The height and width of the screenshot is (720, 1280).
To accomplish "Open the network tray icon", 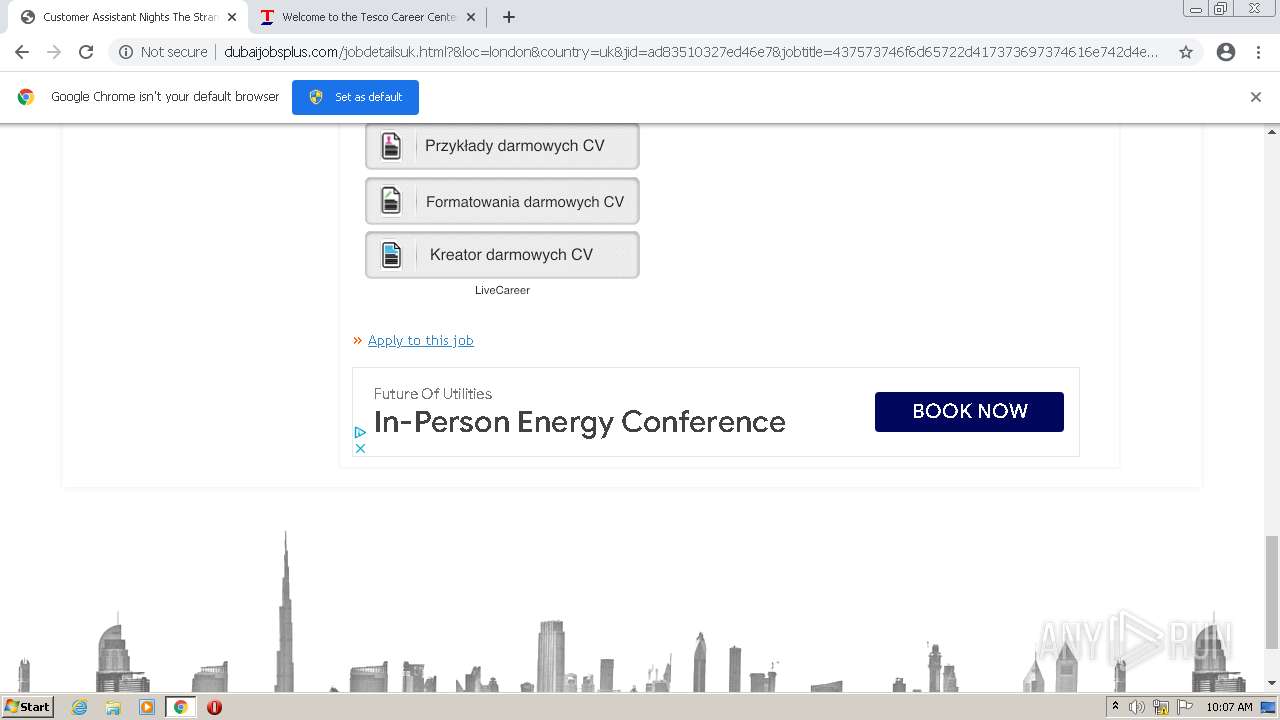I will [x=1161, y=707].
